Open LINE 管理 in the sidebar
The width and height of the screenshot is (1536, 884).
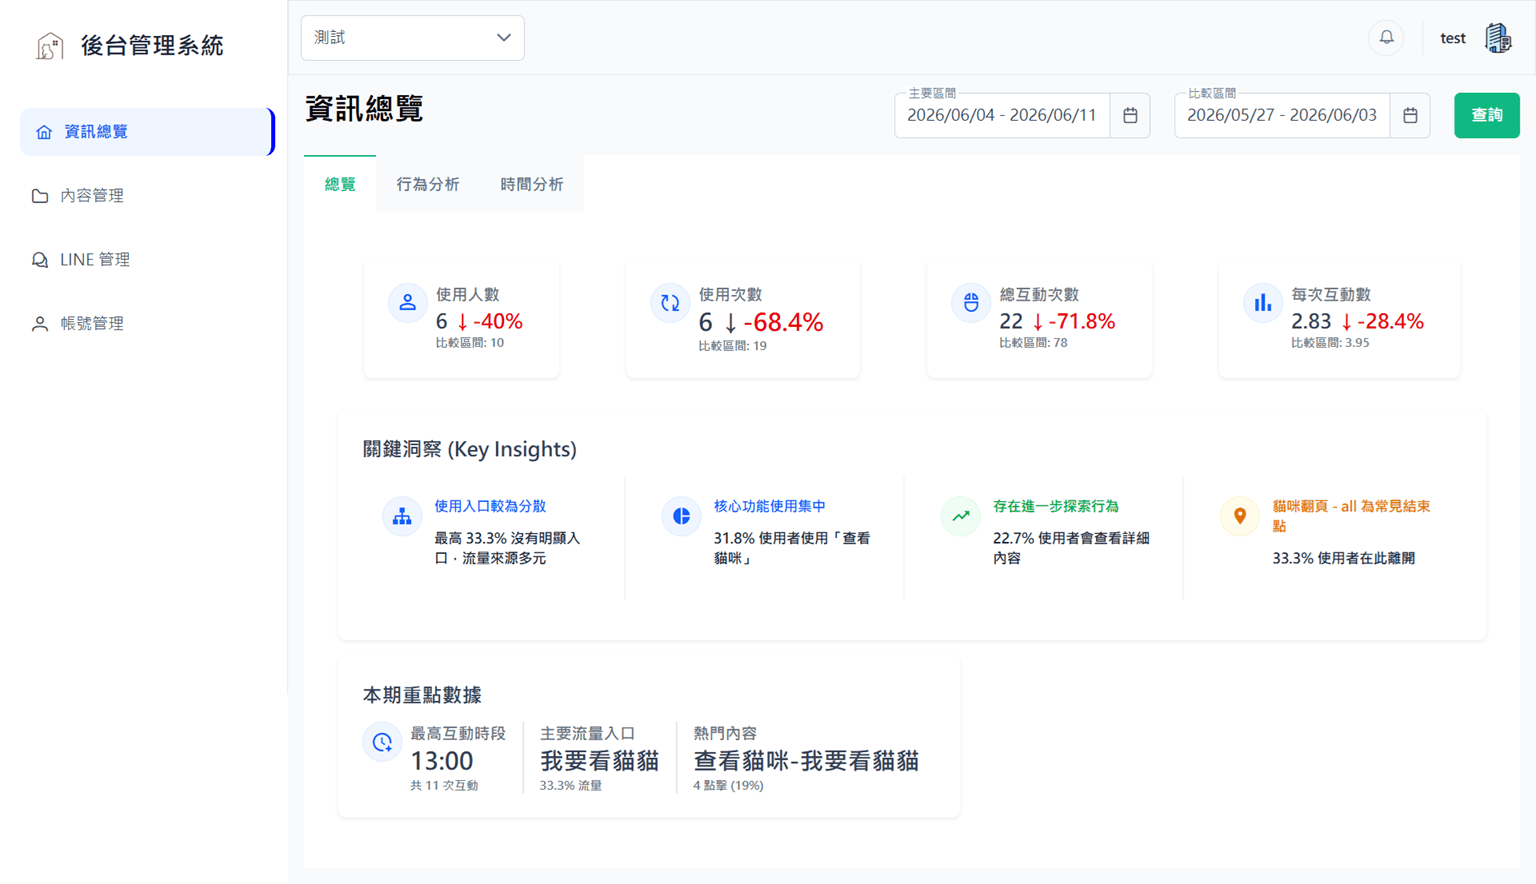coord(147,260)
